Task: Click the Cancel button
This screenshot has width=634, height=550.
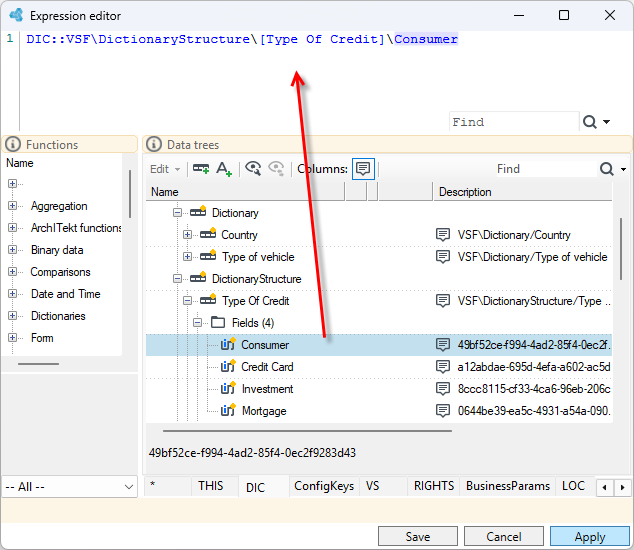Action: pos(504,536)
